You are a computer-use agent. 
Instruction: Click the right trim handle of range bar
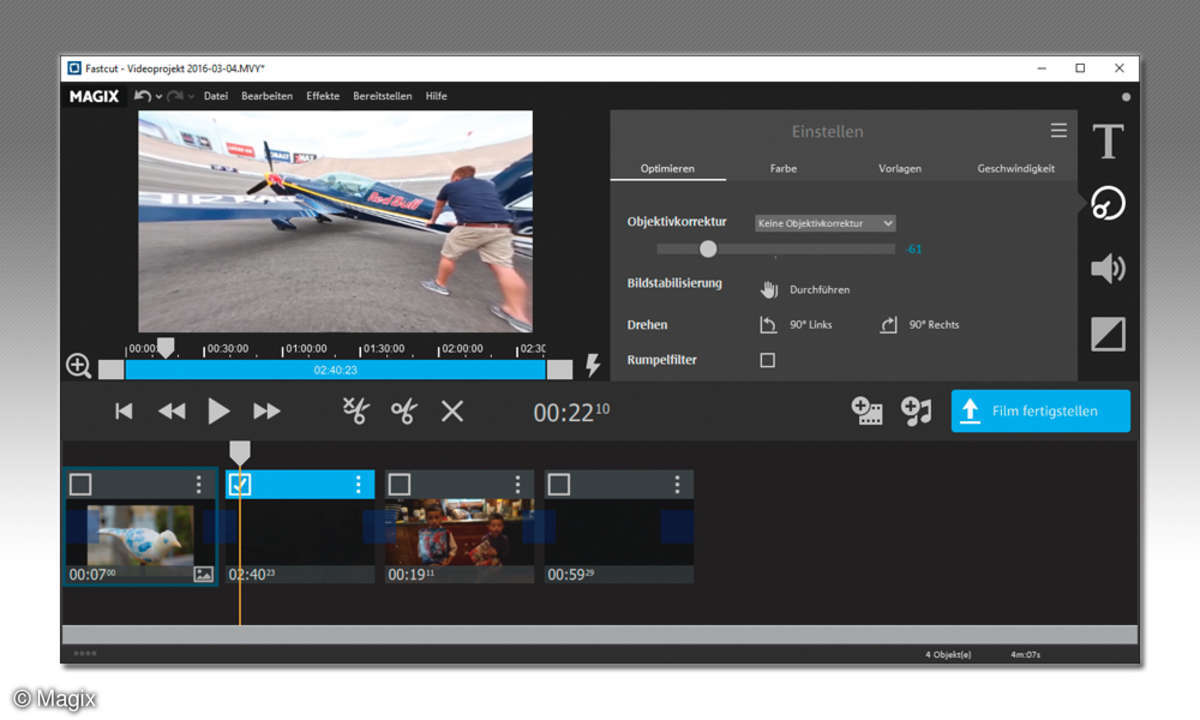coord(560,369)
